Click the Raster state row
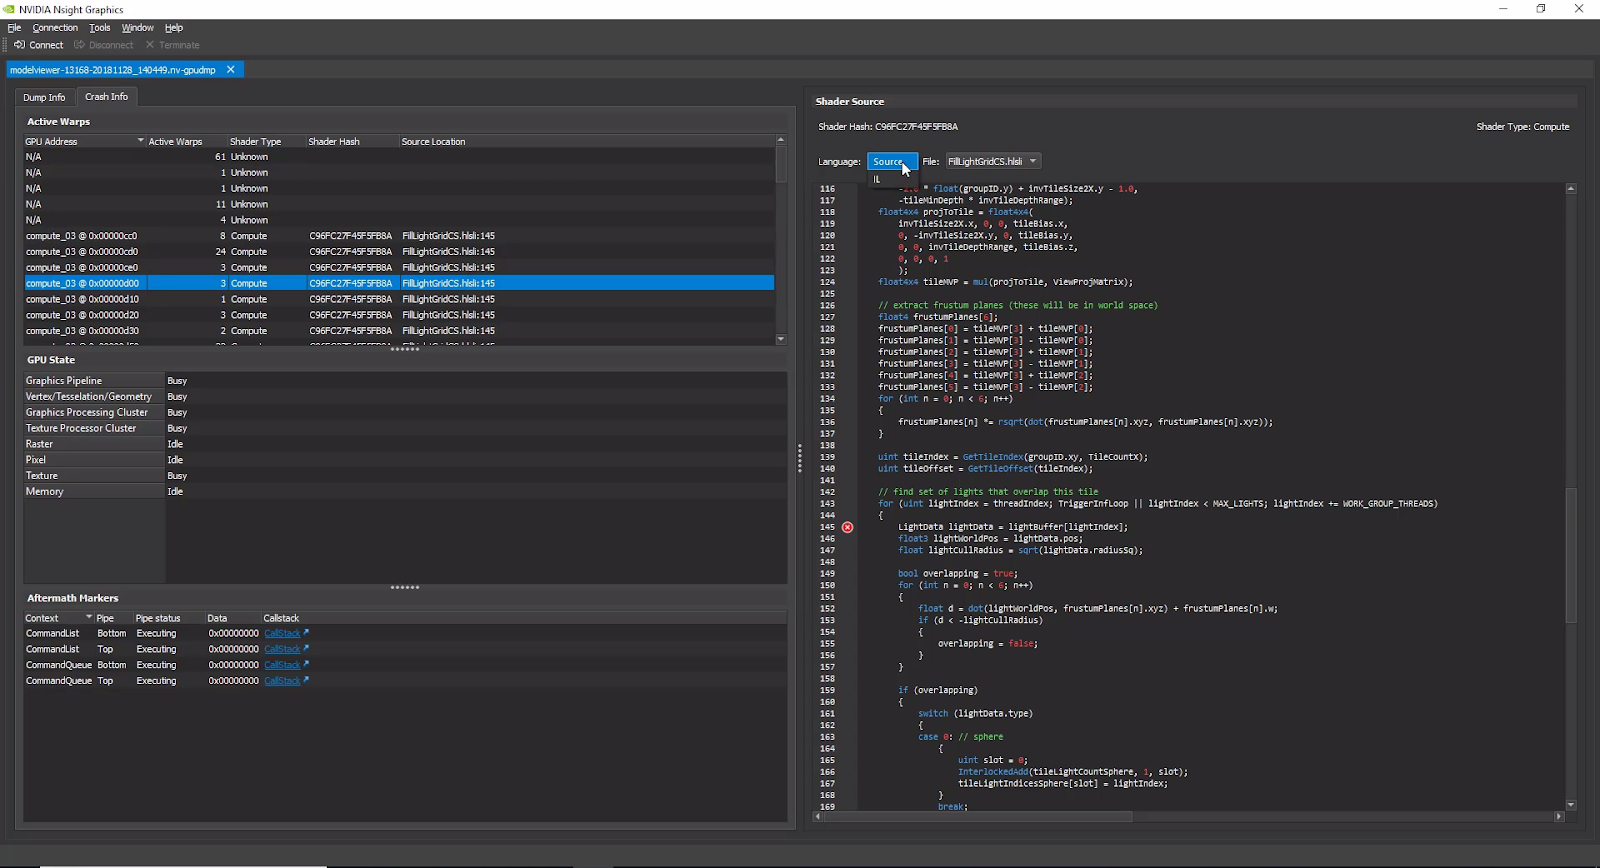 coord(405,444)
